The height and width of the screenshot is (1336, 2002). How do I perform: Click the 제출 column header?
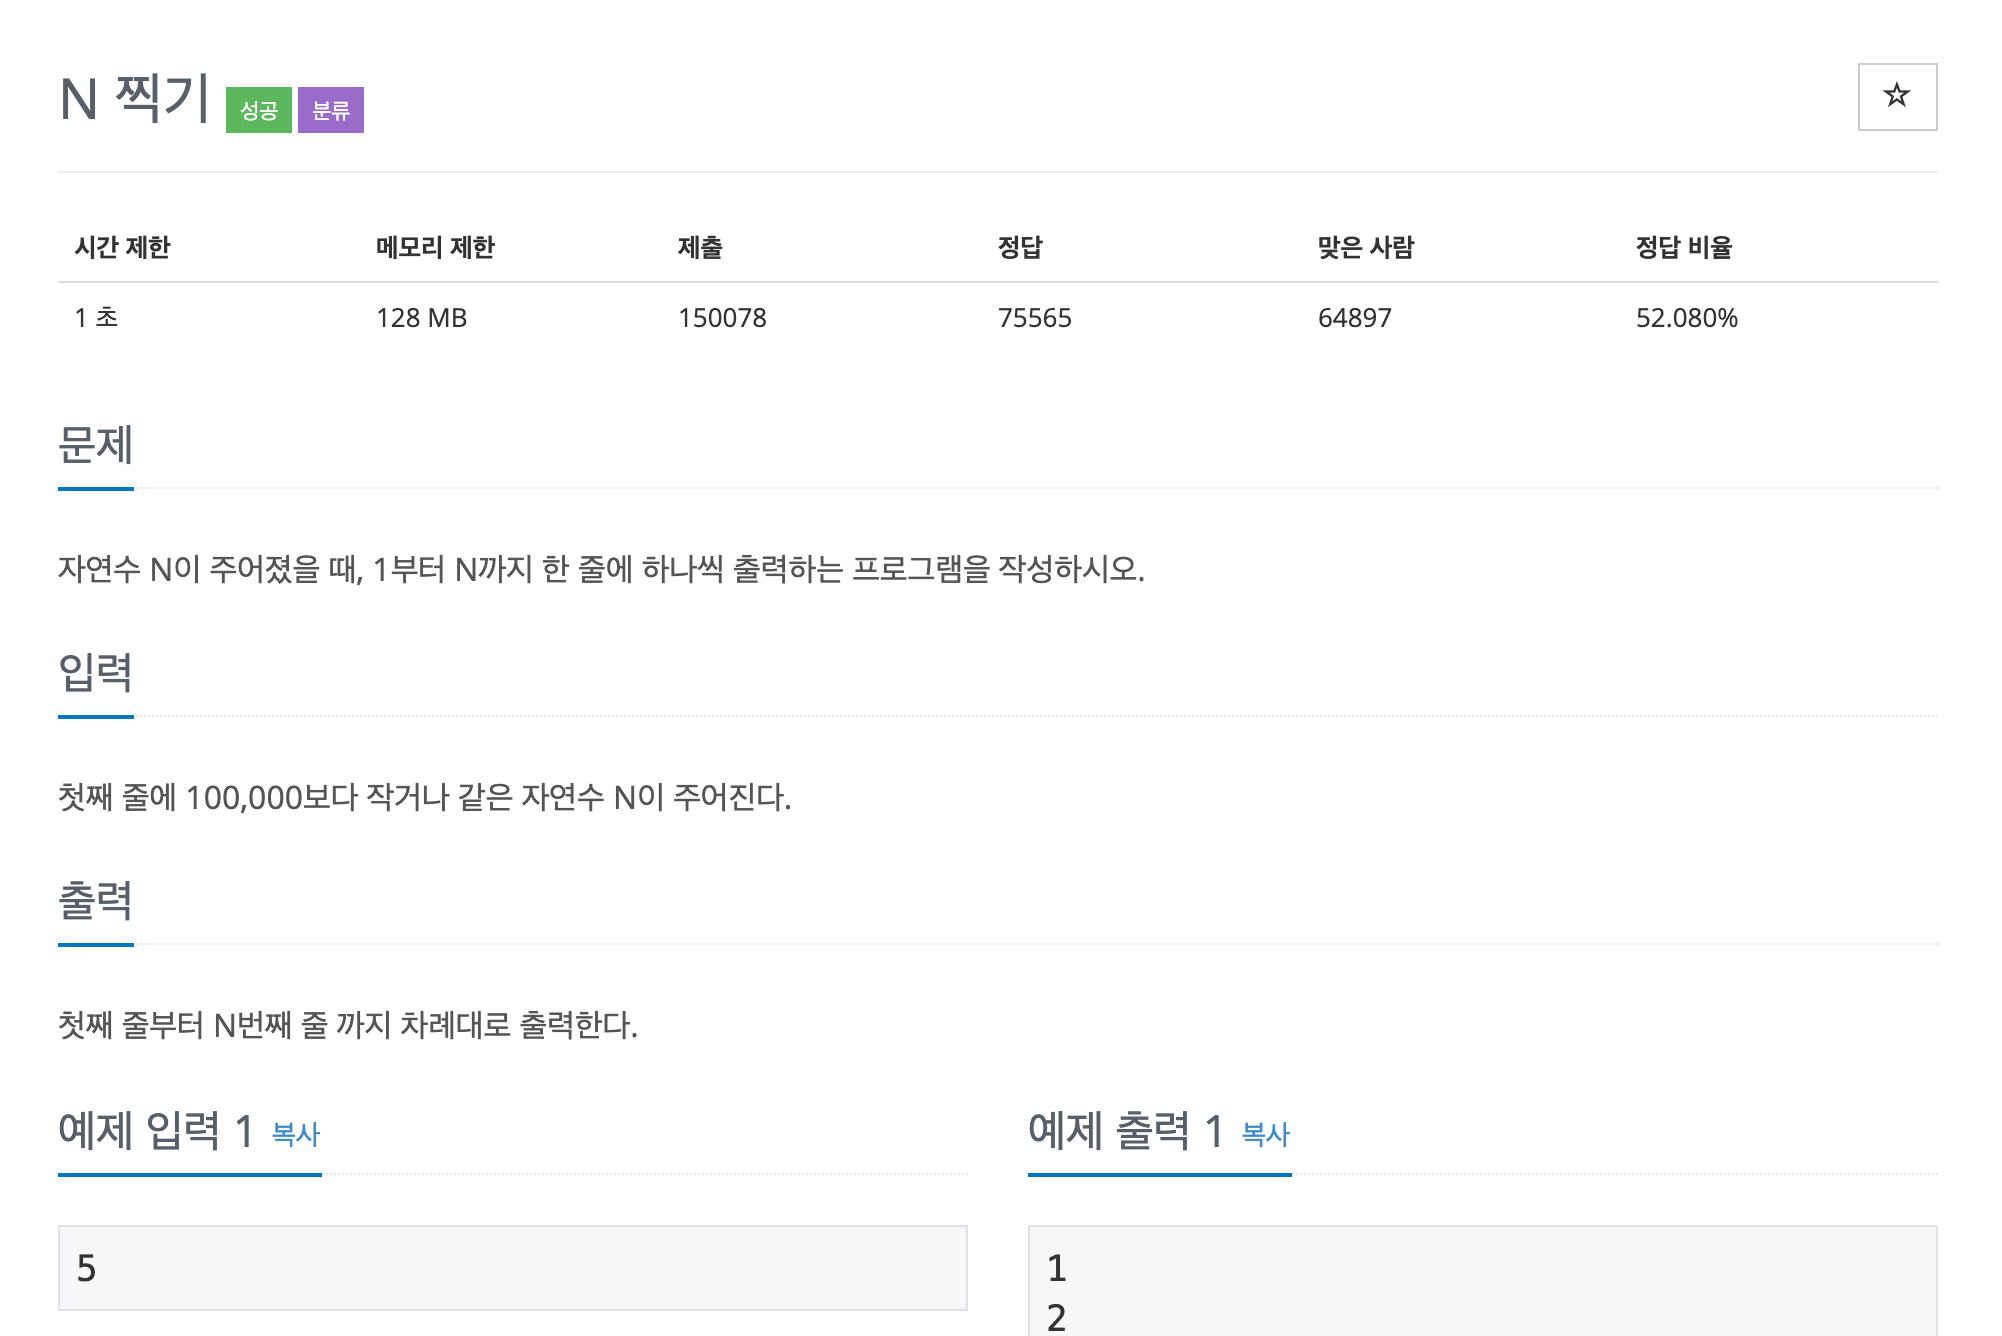tap(700, 247)
